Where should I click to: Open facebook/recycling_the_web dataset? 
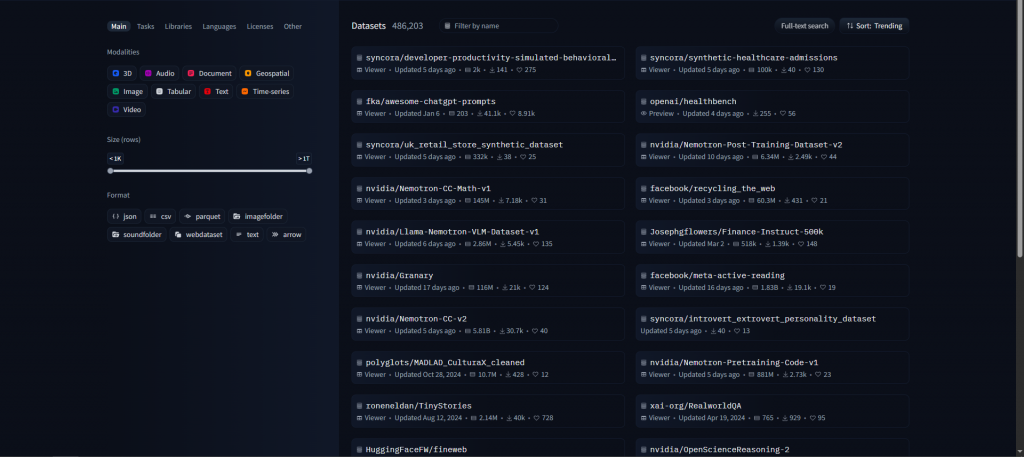tap(772, 193)
